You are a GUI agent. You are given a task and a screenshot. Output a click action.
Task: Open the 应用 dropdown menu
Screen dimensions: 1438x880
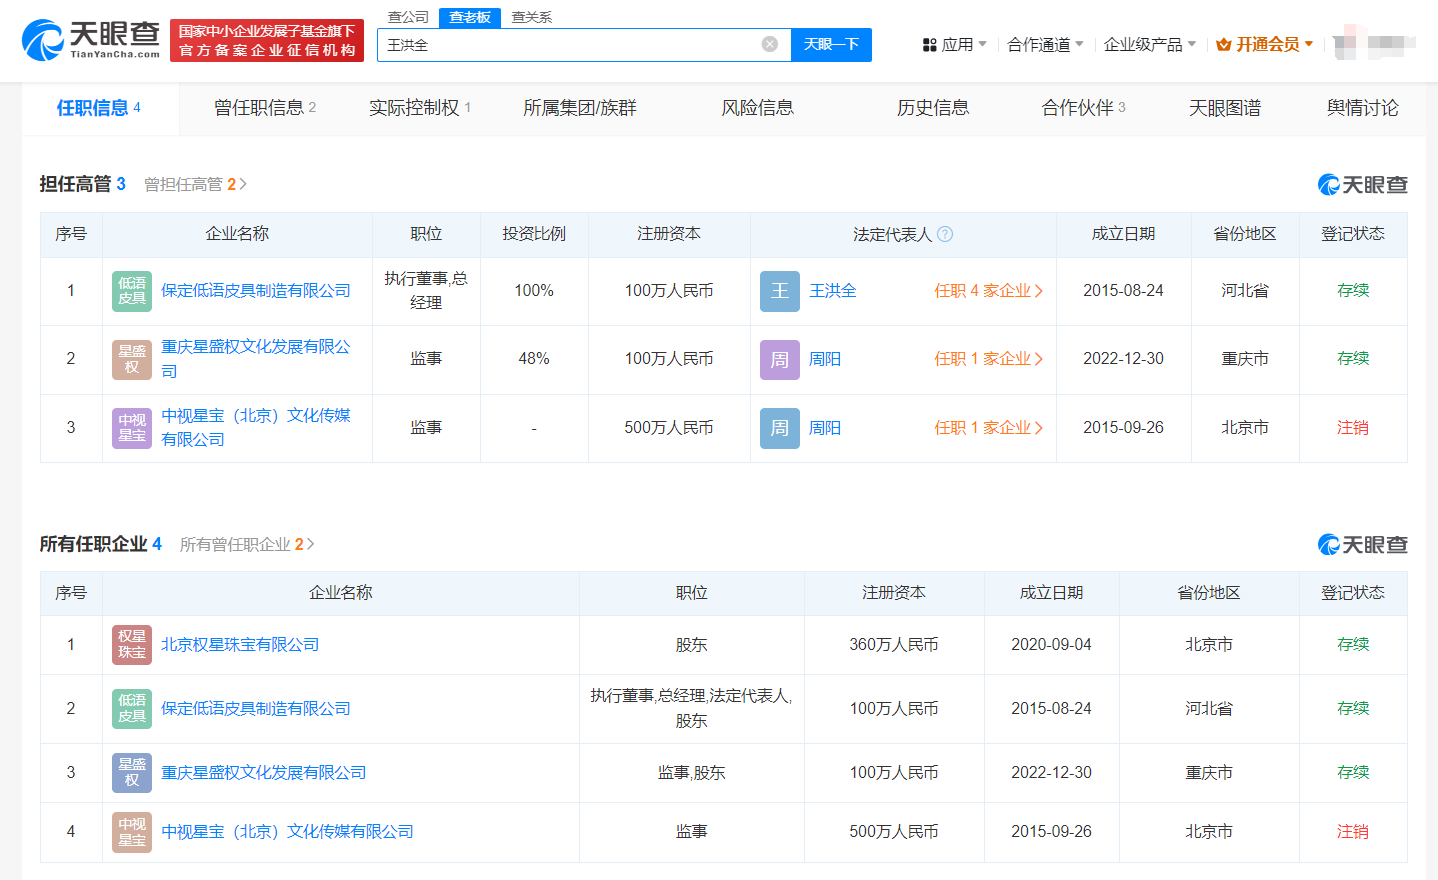click(955, 44)
